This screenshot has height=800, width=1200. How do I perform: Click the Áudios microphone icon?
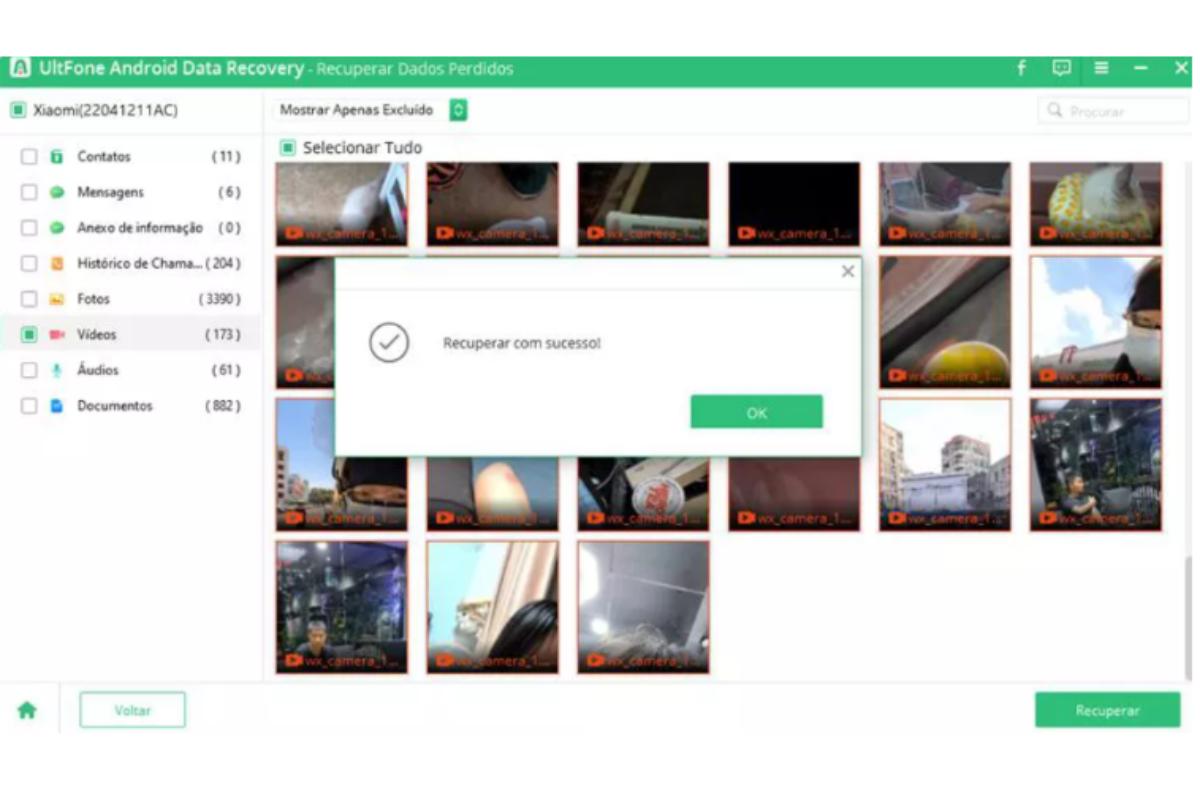point(57,370)
